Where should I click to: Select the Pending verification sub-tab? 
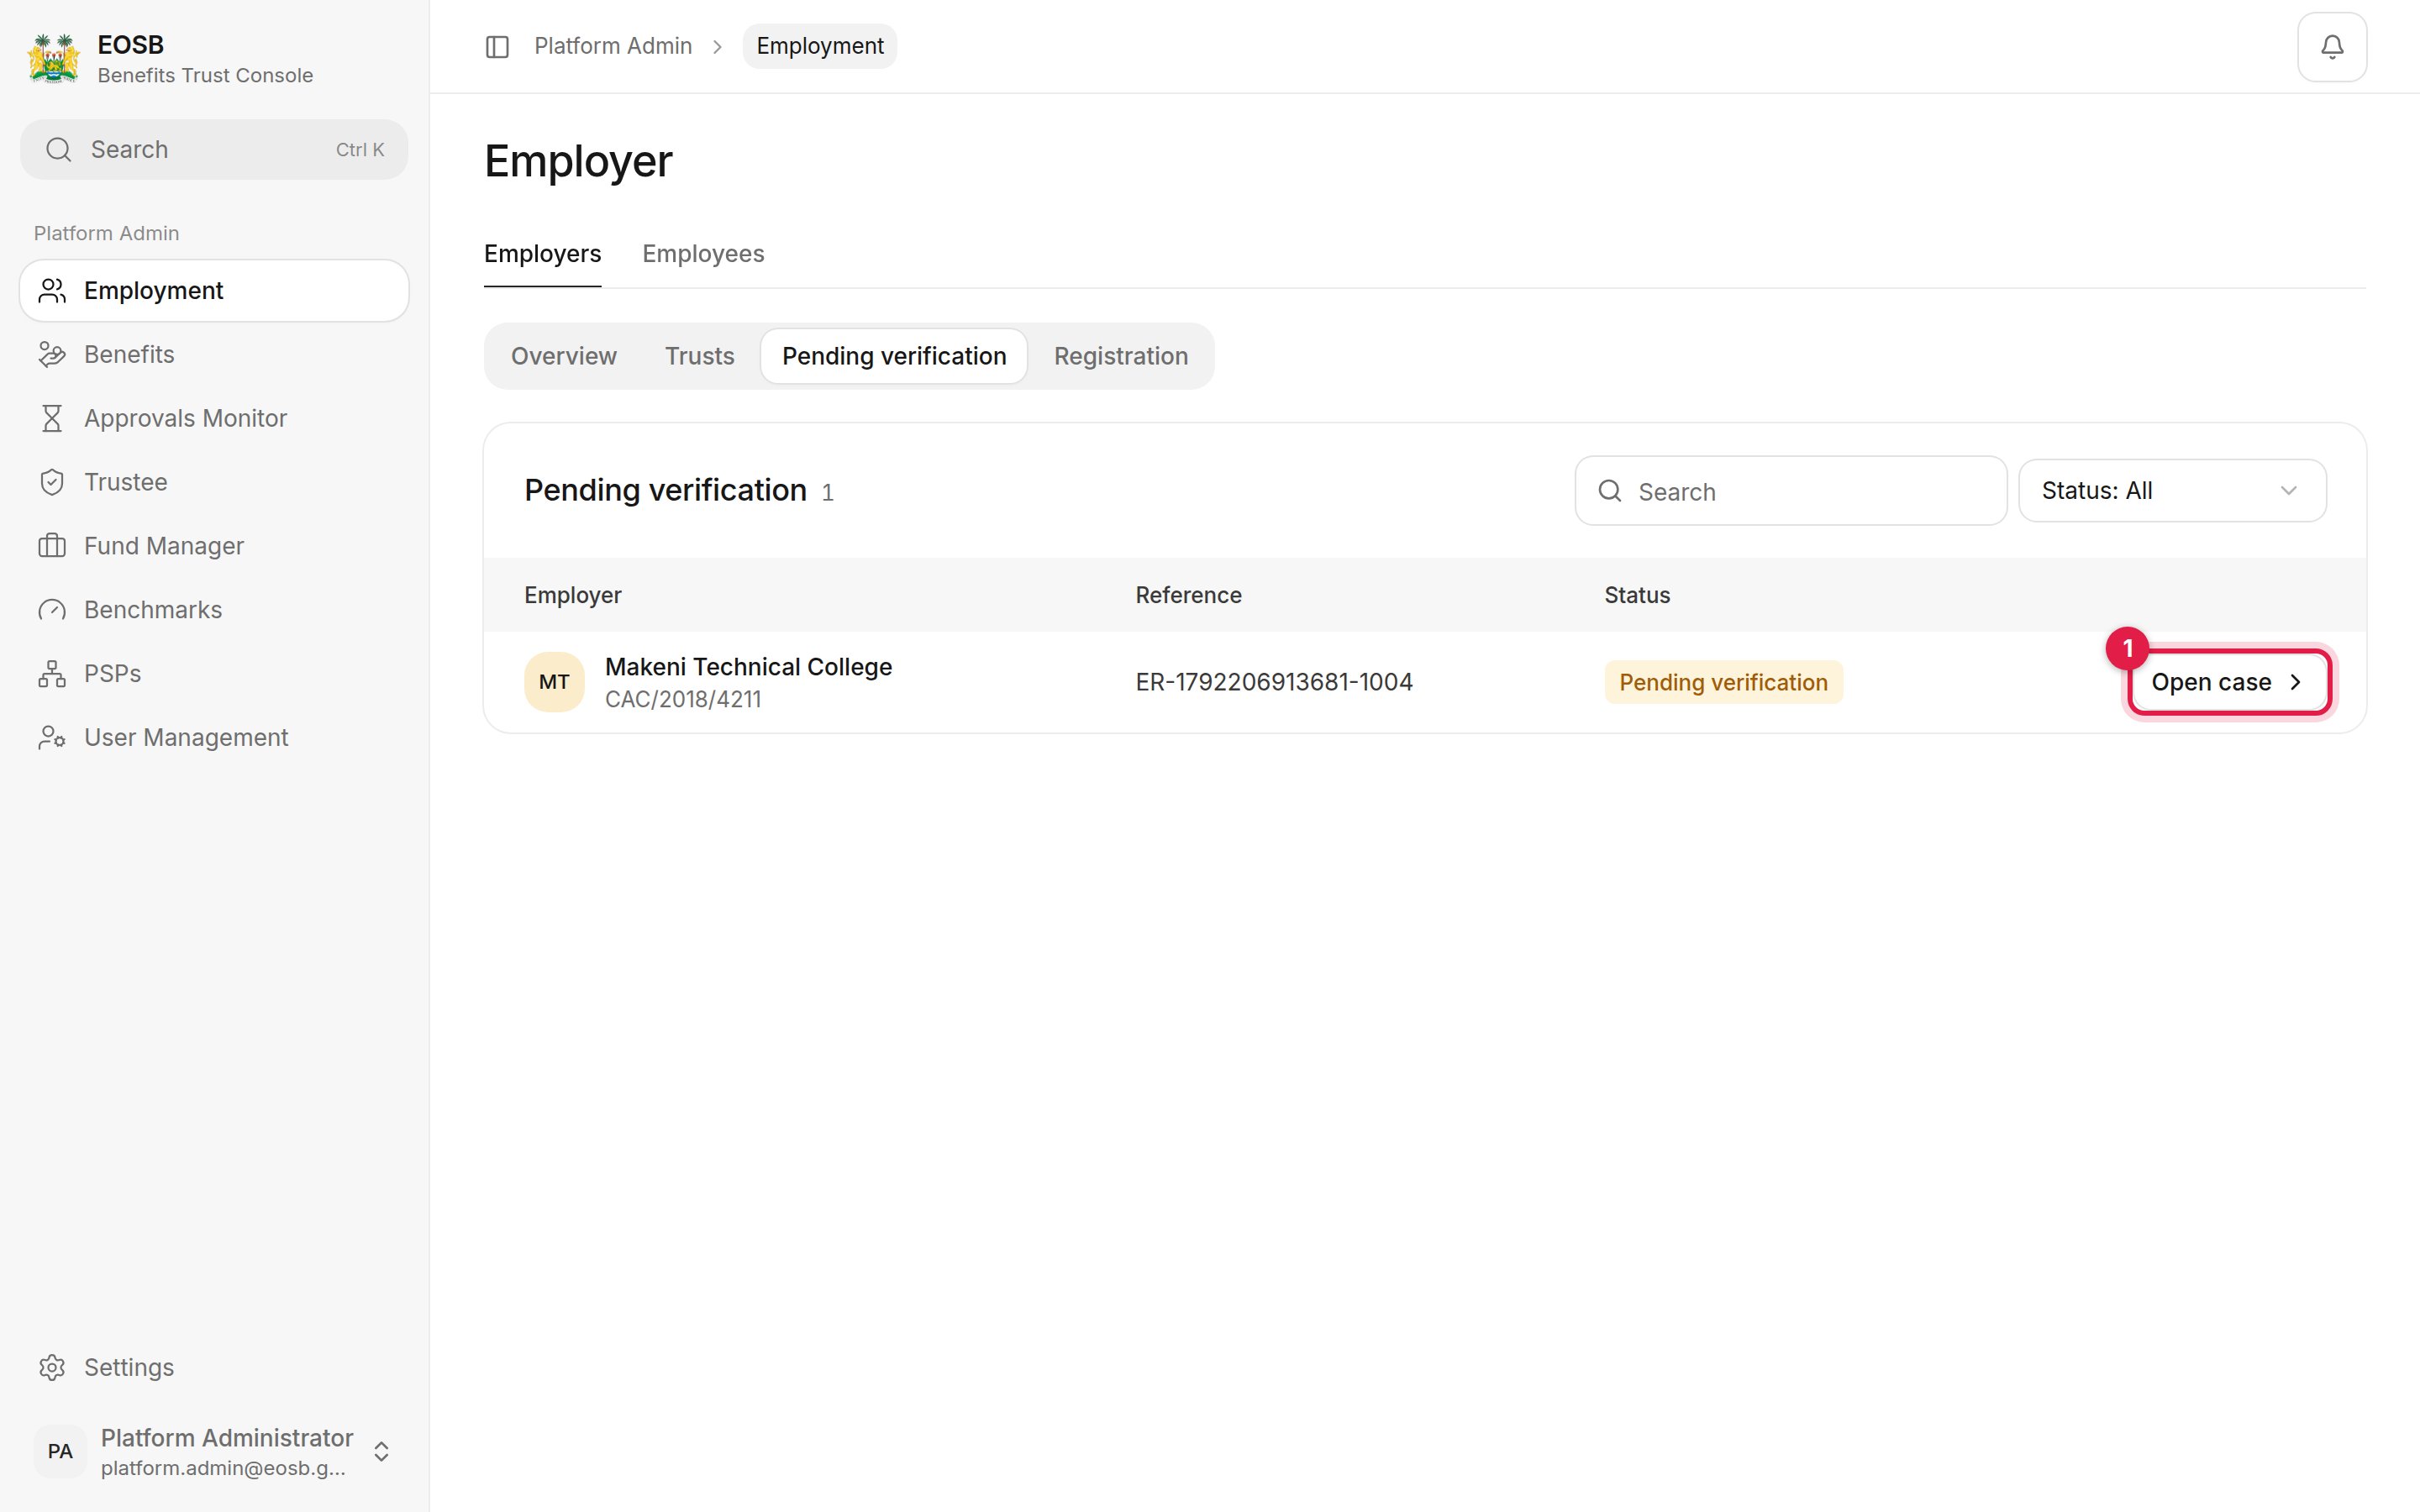point(894,356)
